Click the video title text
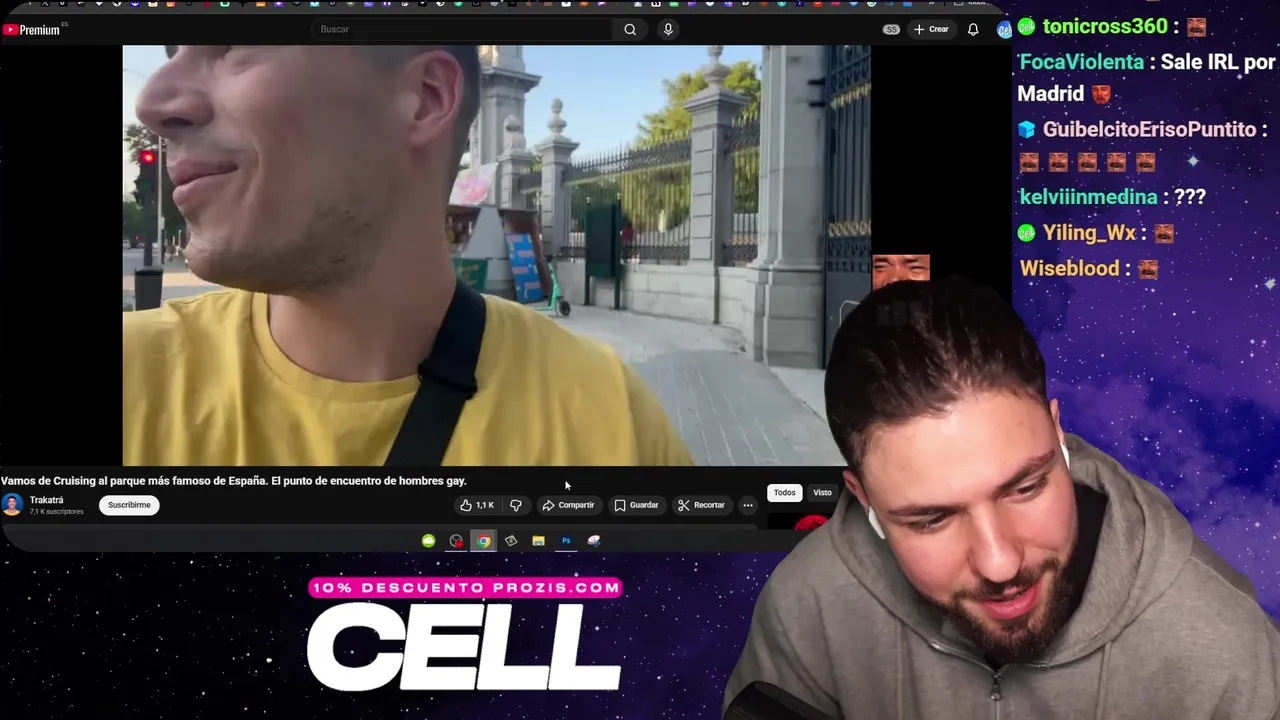 click(x=234, y=481)
